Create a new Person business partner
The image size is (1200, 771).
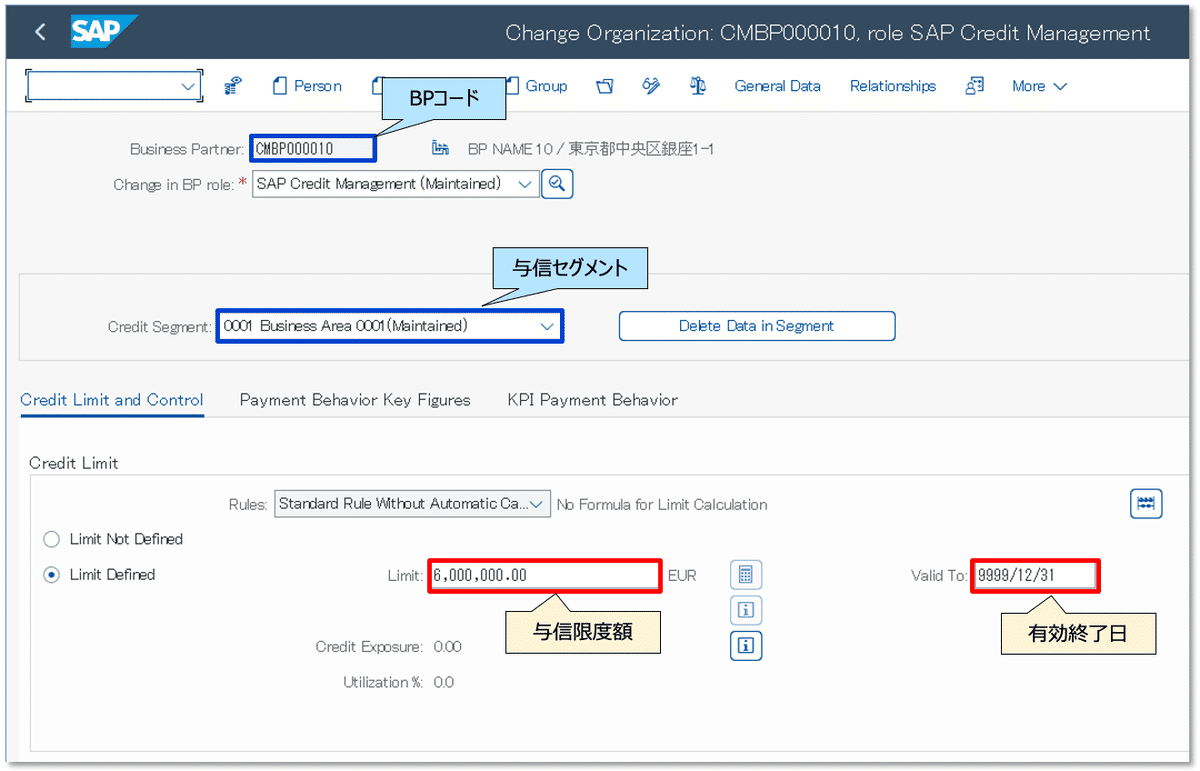(307, 86)
